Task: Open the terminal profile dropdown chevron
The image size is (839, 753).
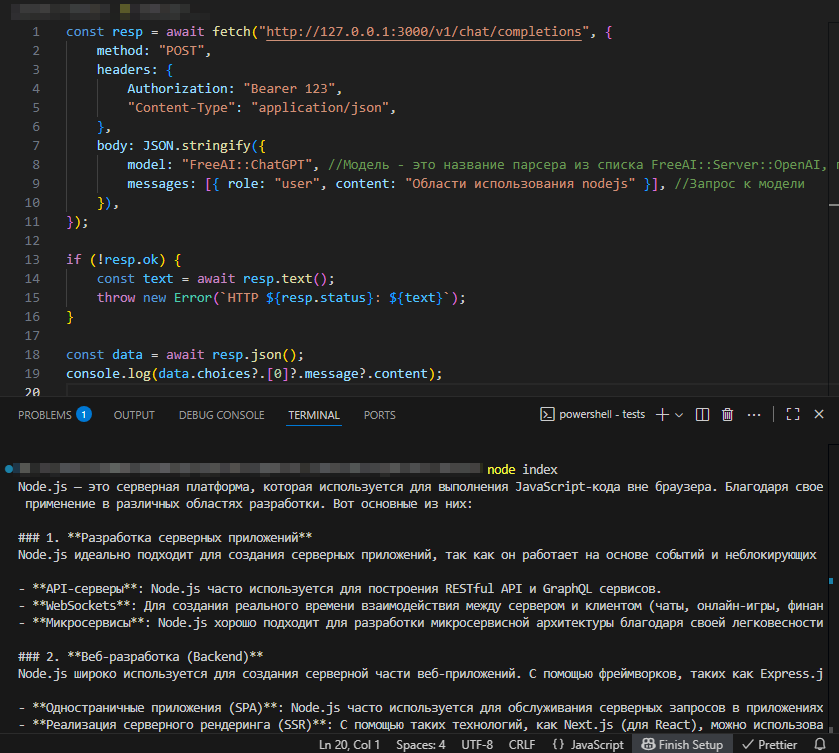Action: (679, 413)
